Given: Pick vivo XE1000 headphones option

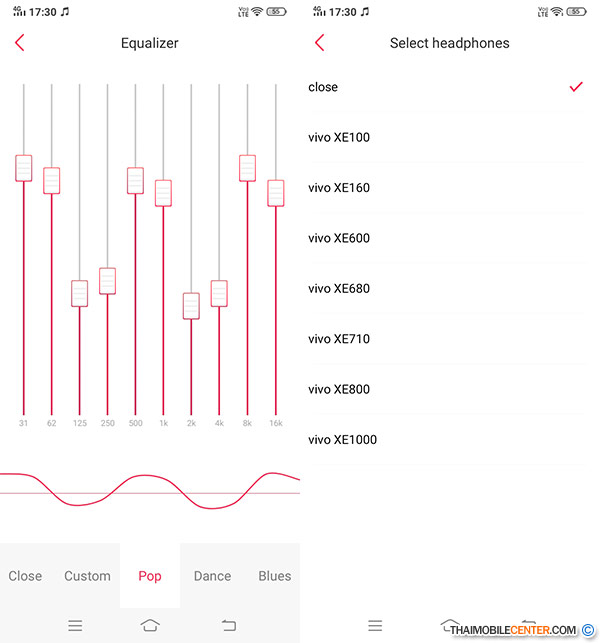Looking at the screenshot, I should tap(343, 440).
